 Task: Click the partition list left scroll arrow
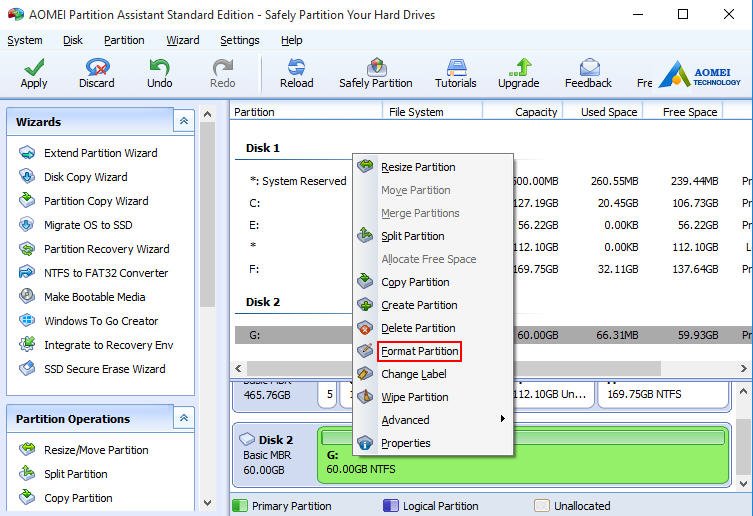[x=239, y=369]
